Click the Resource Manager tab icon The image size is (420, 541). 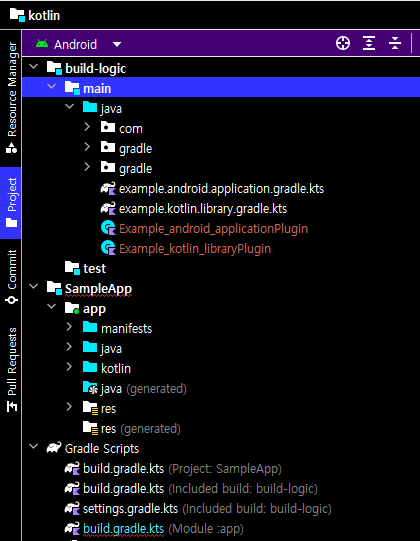[x=11, y=148]
